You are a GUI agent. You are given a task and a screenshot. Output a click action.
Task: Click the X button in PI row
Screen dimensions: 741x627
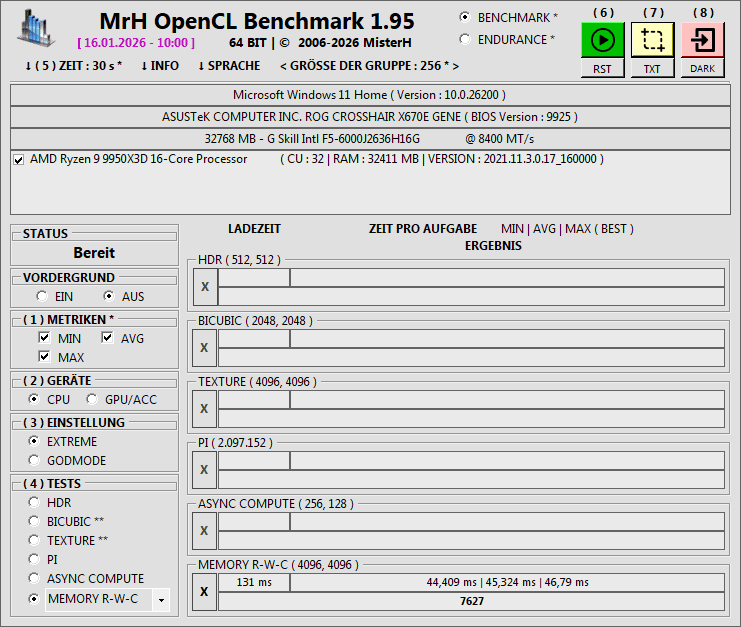[x=204, y=470]
